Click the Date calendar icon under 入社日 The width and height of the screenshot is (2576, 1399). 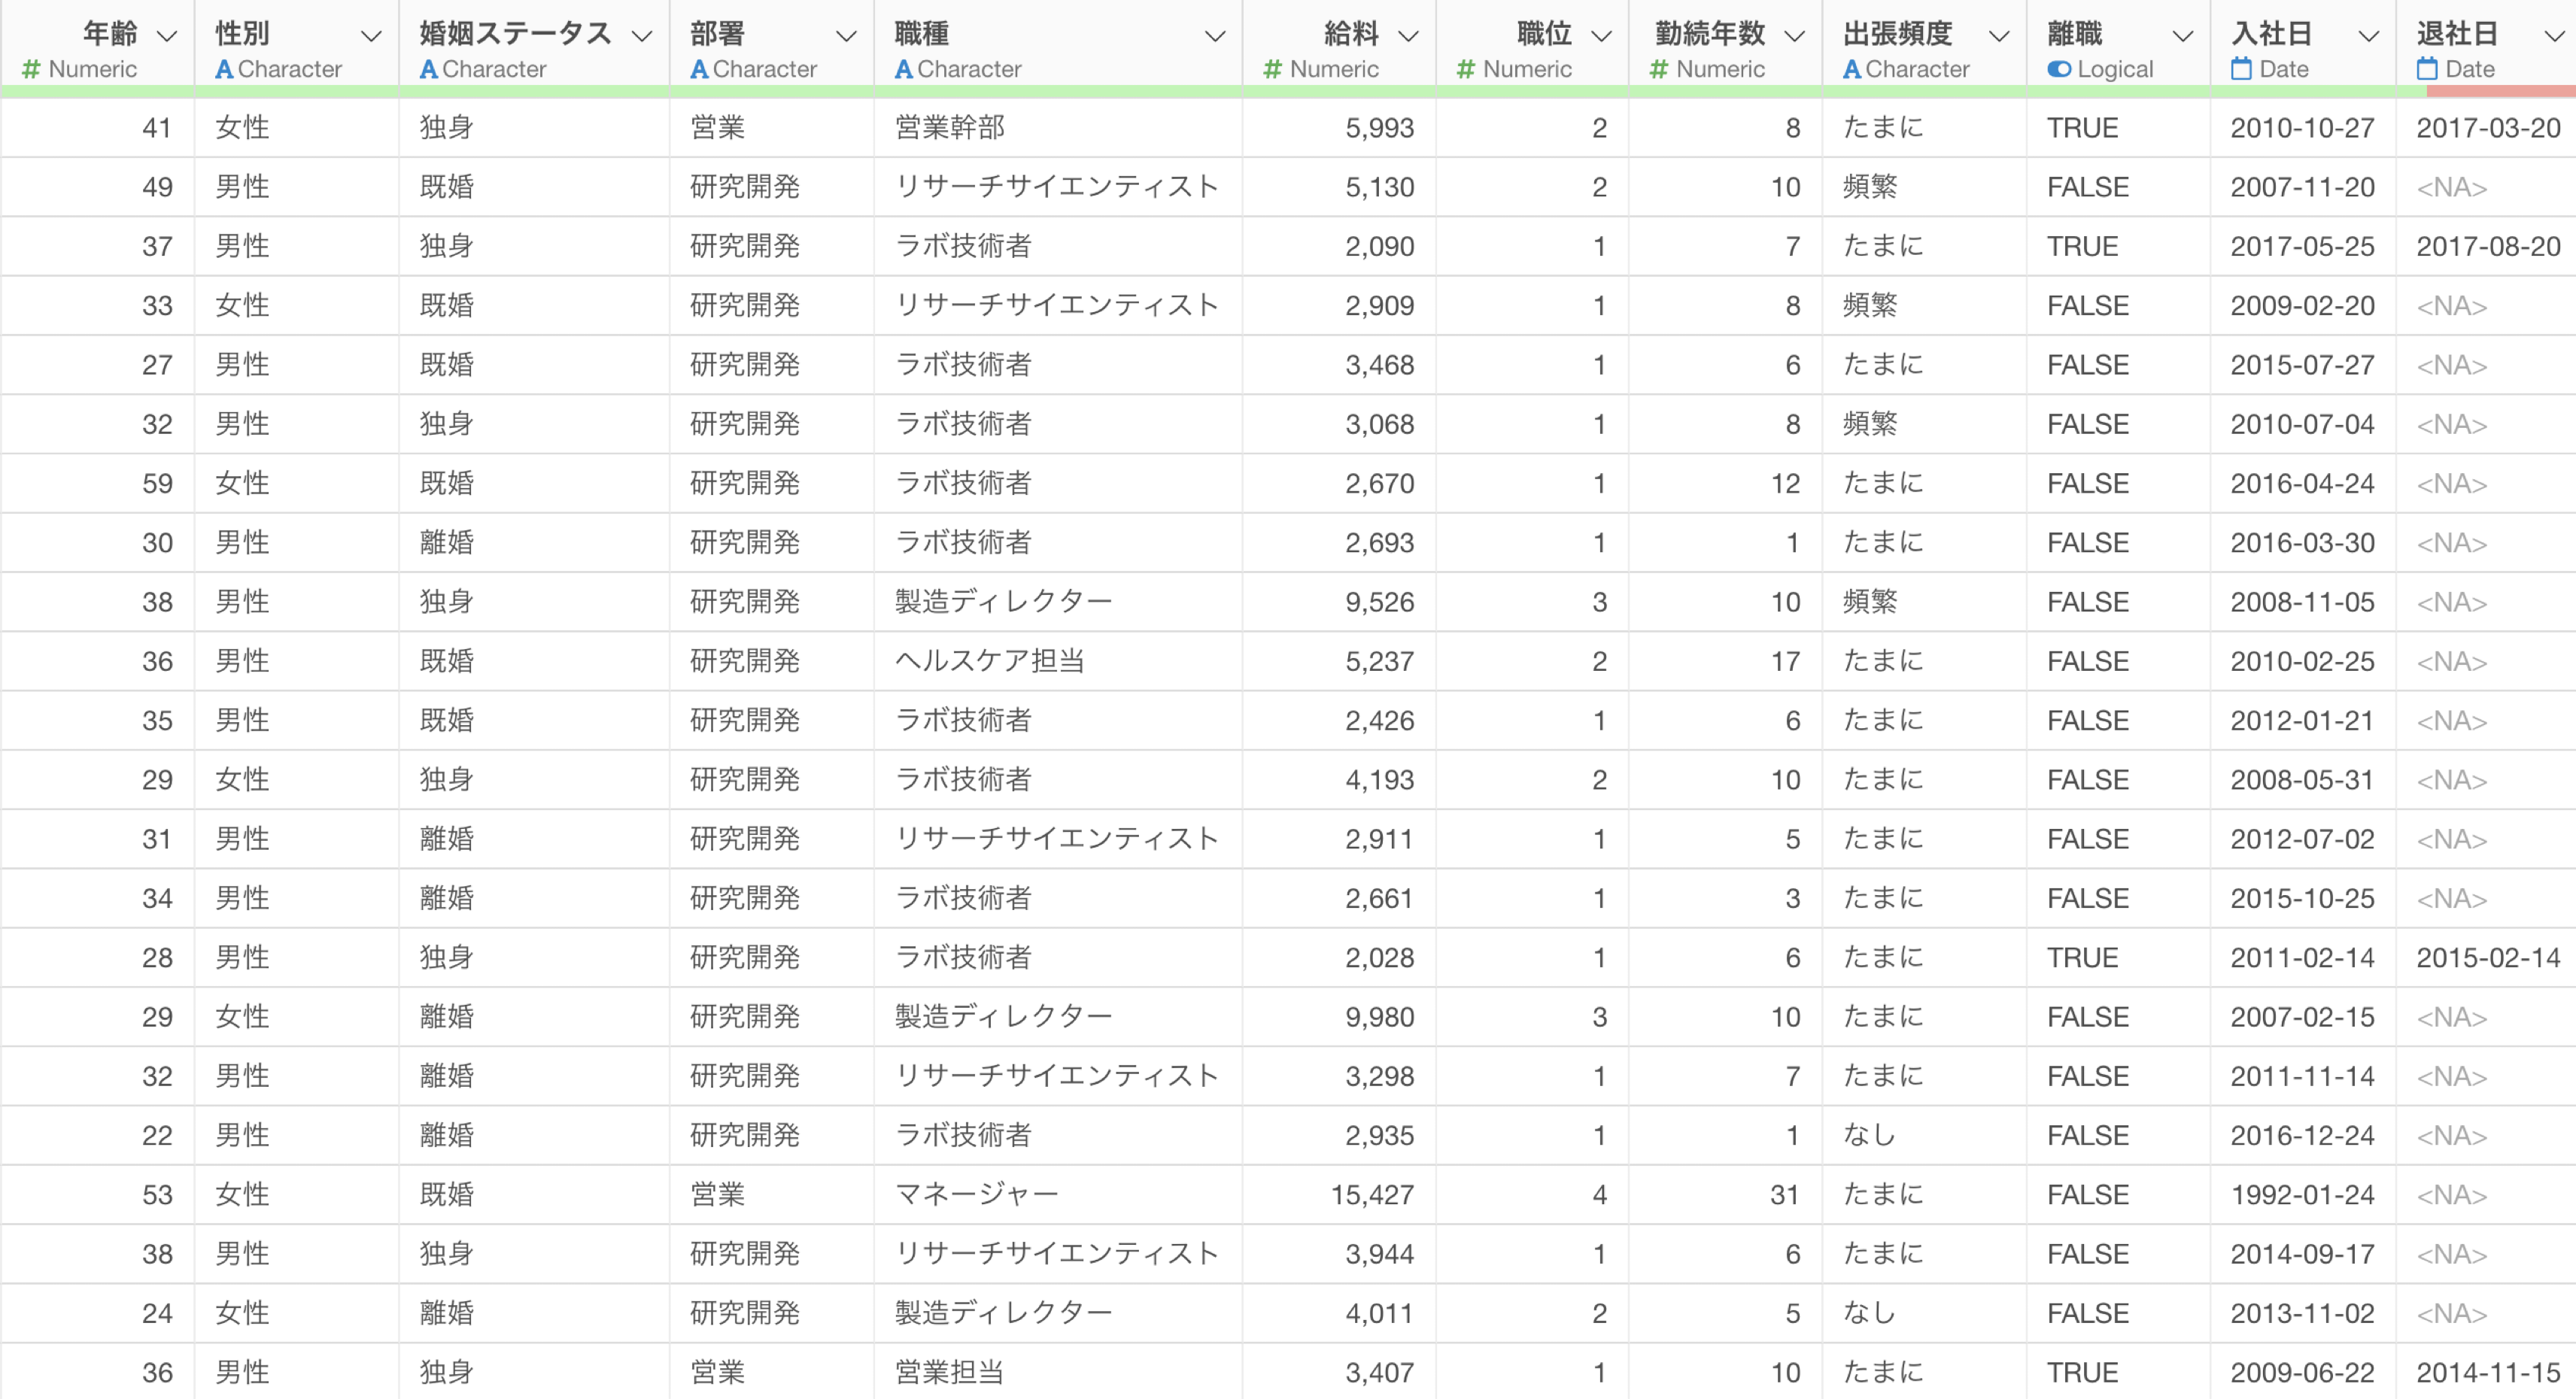[x=2241, y=68]
